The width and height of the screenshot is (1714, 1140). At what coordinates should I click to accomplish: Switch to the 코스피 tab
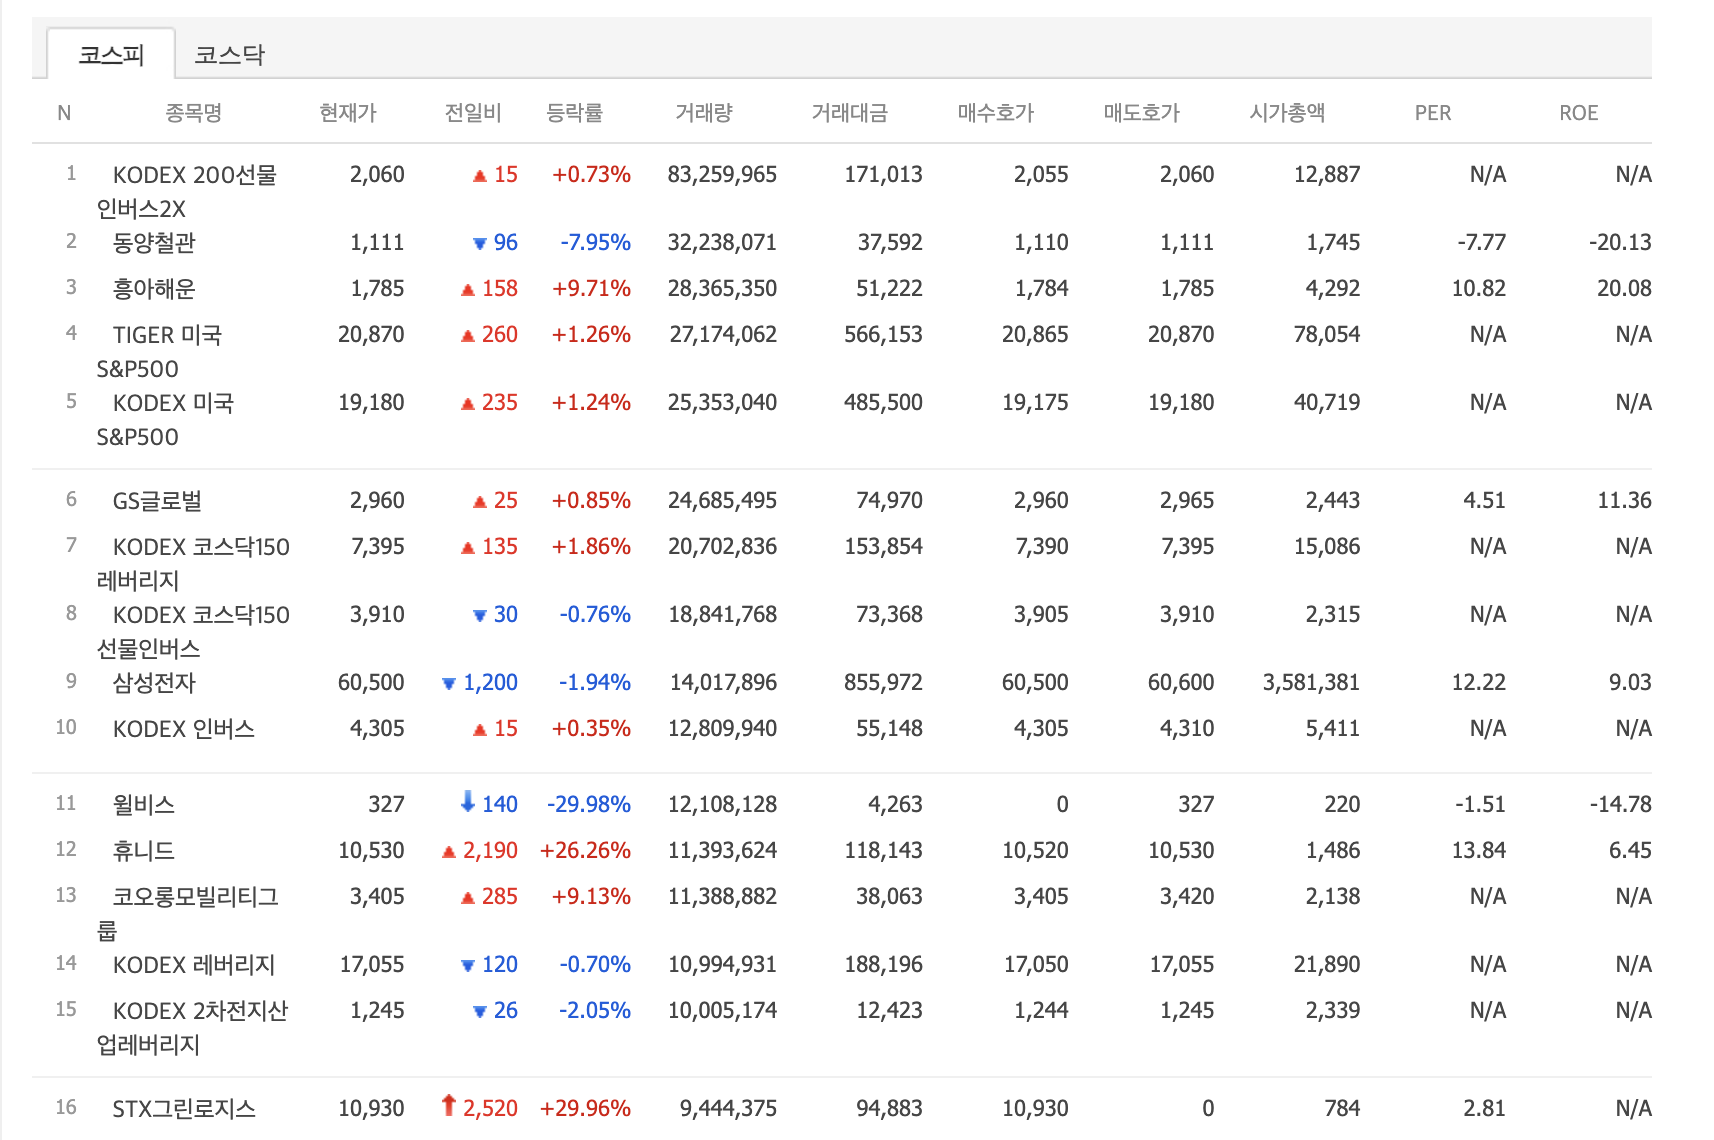111,54
